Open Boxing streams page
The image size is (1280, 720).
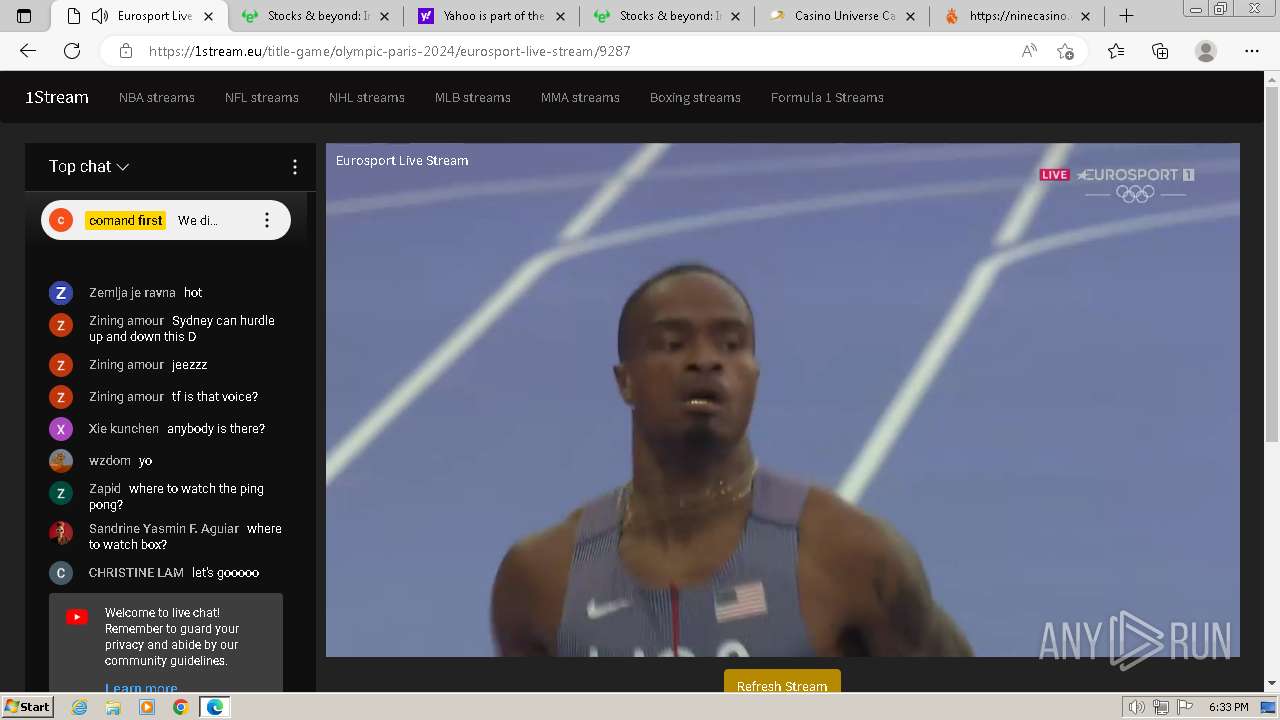[695, 97]
